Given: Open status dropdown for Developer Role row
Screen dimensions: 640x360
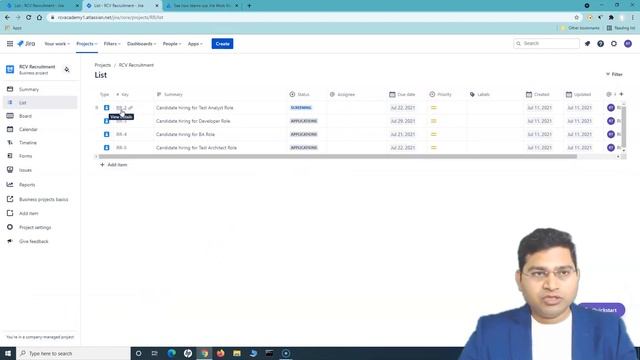Looking at the screenshot, I should 304,121.
